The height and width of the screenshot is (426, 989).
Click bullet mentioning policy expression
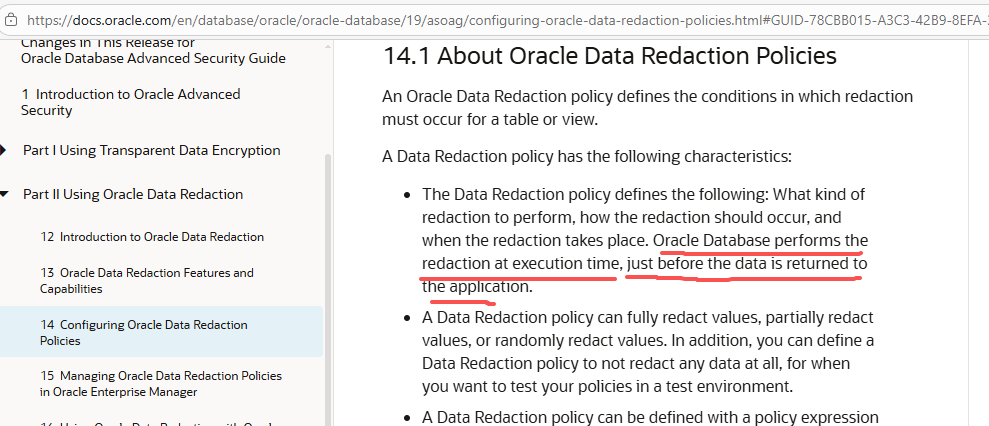pyautogui.click(x=650, y=417)
